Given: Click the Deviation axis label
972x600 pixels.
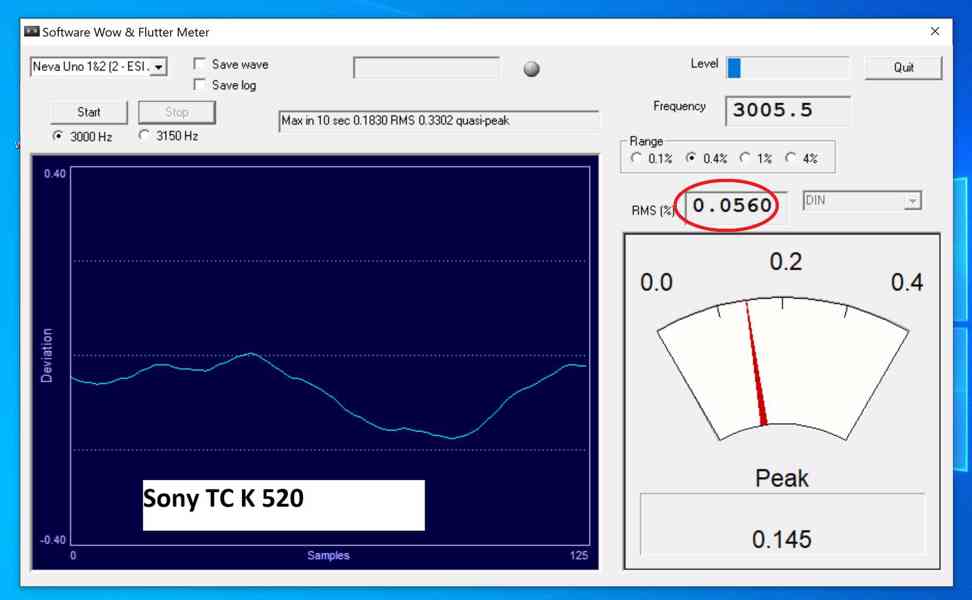Looking at the screenshot, I should [46, 355].
